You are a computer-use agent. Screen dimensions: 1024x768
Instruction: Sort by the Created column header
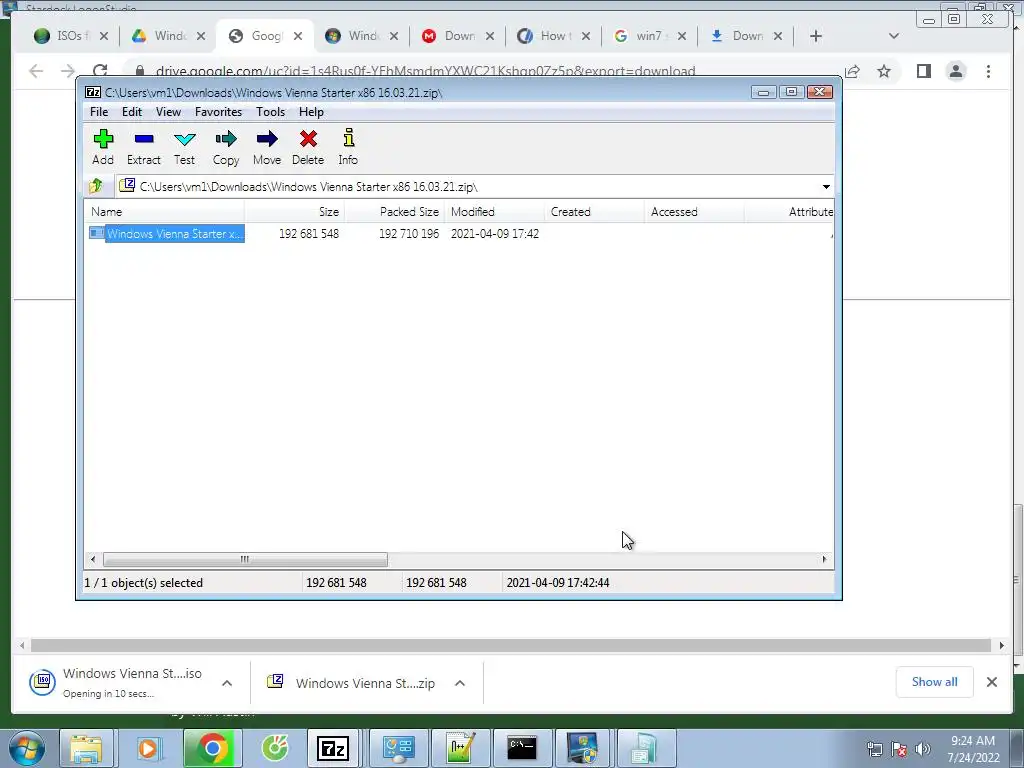point(594,212)
